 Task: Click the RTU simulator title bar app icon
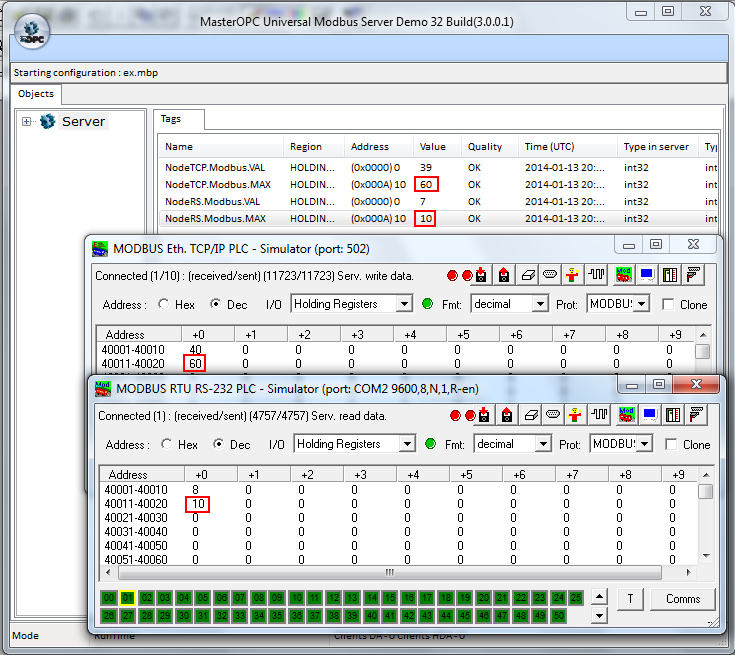pyautogui.click(x=103, y=389)
